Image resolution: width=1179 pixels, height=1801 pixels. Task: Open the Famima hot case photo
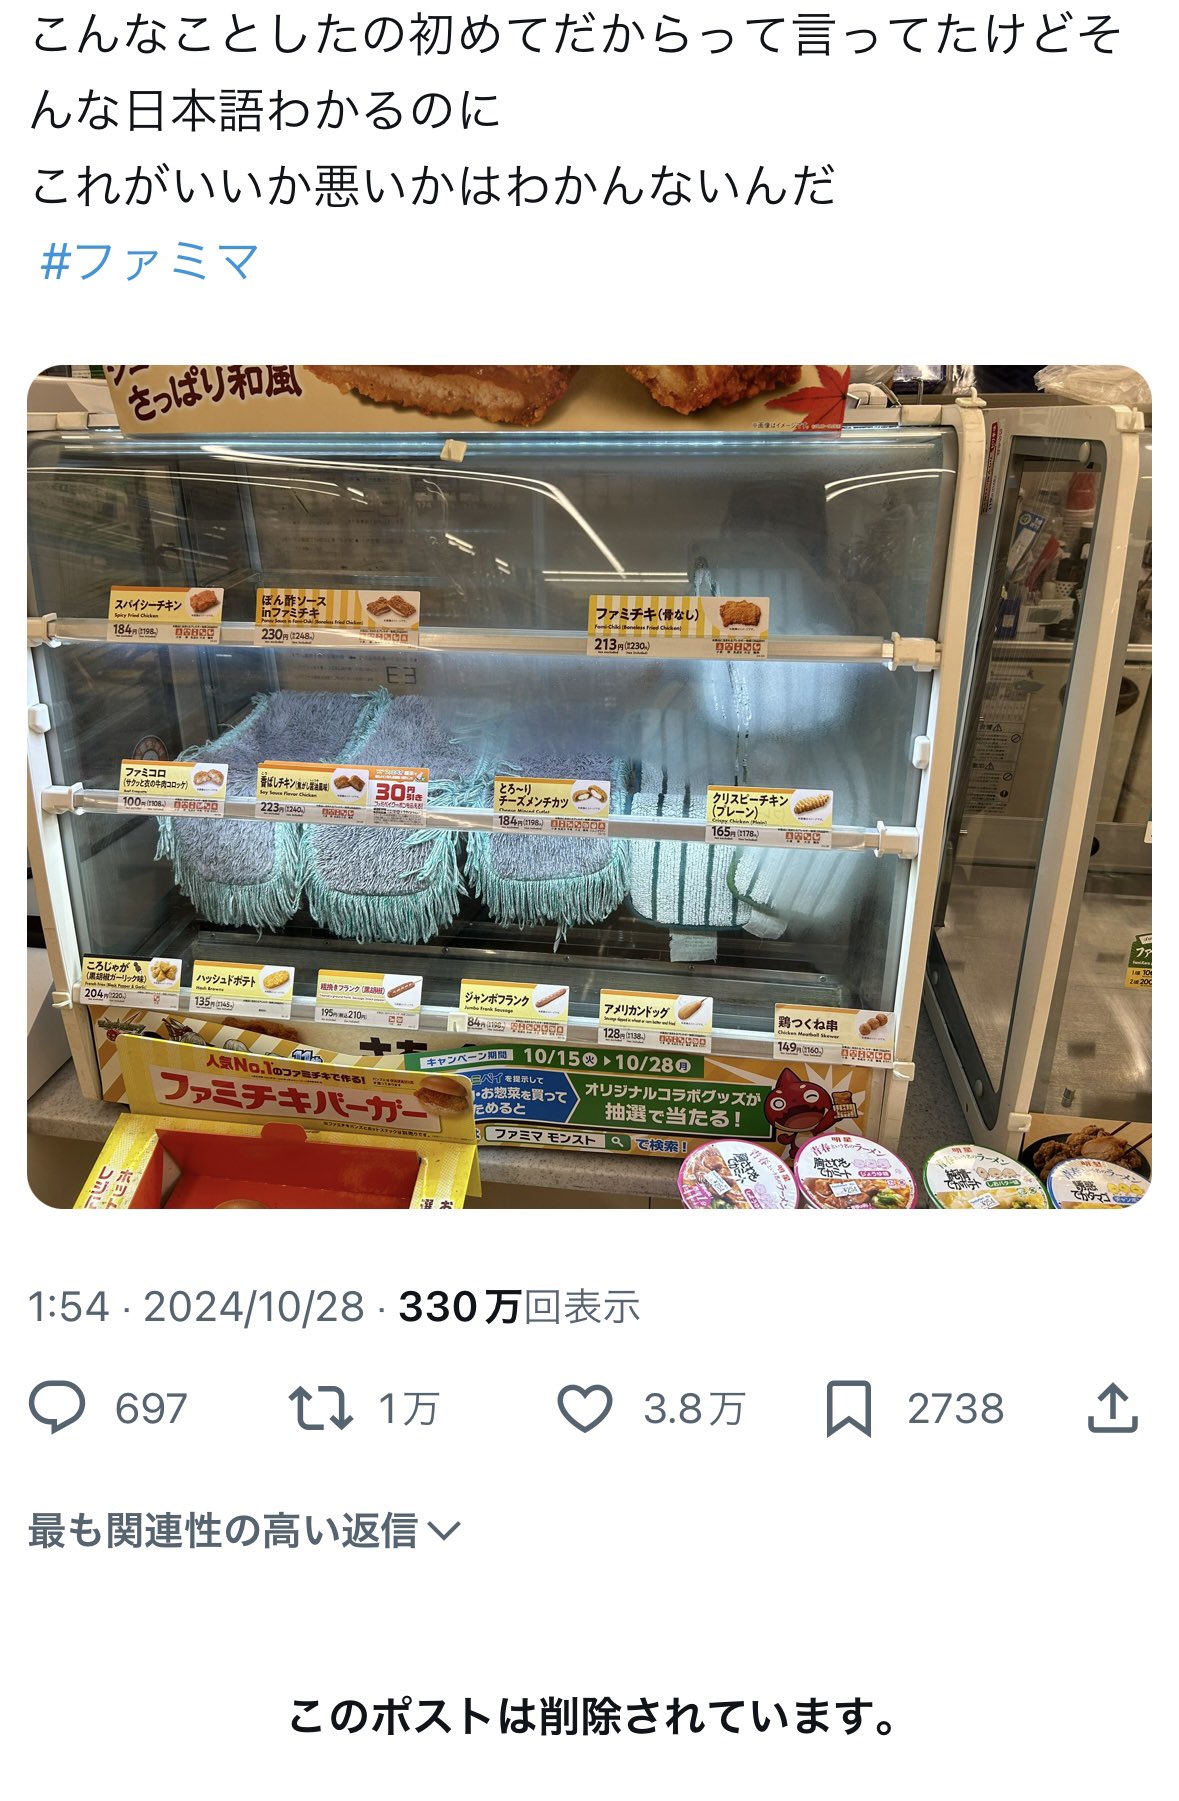point(589,787)
